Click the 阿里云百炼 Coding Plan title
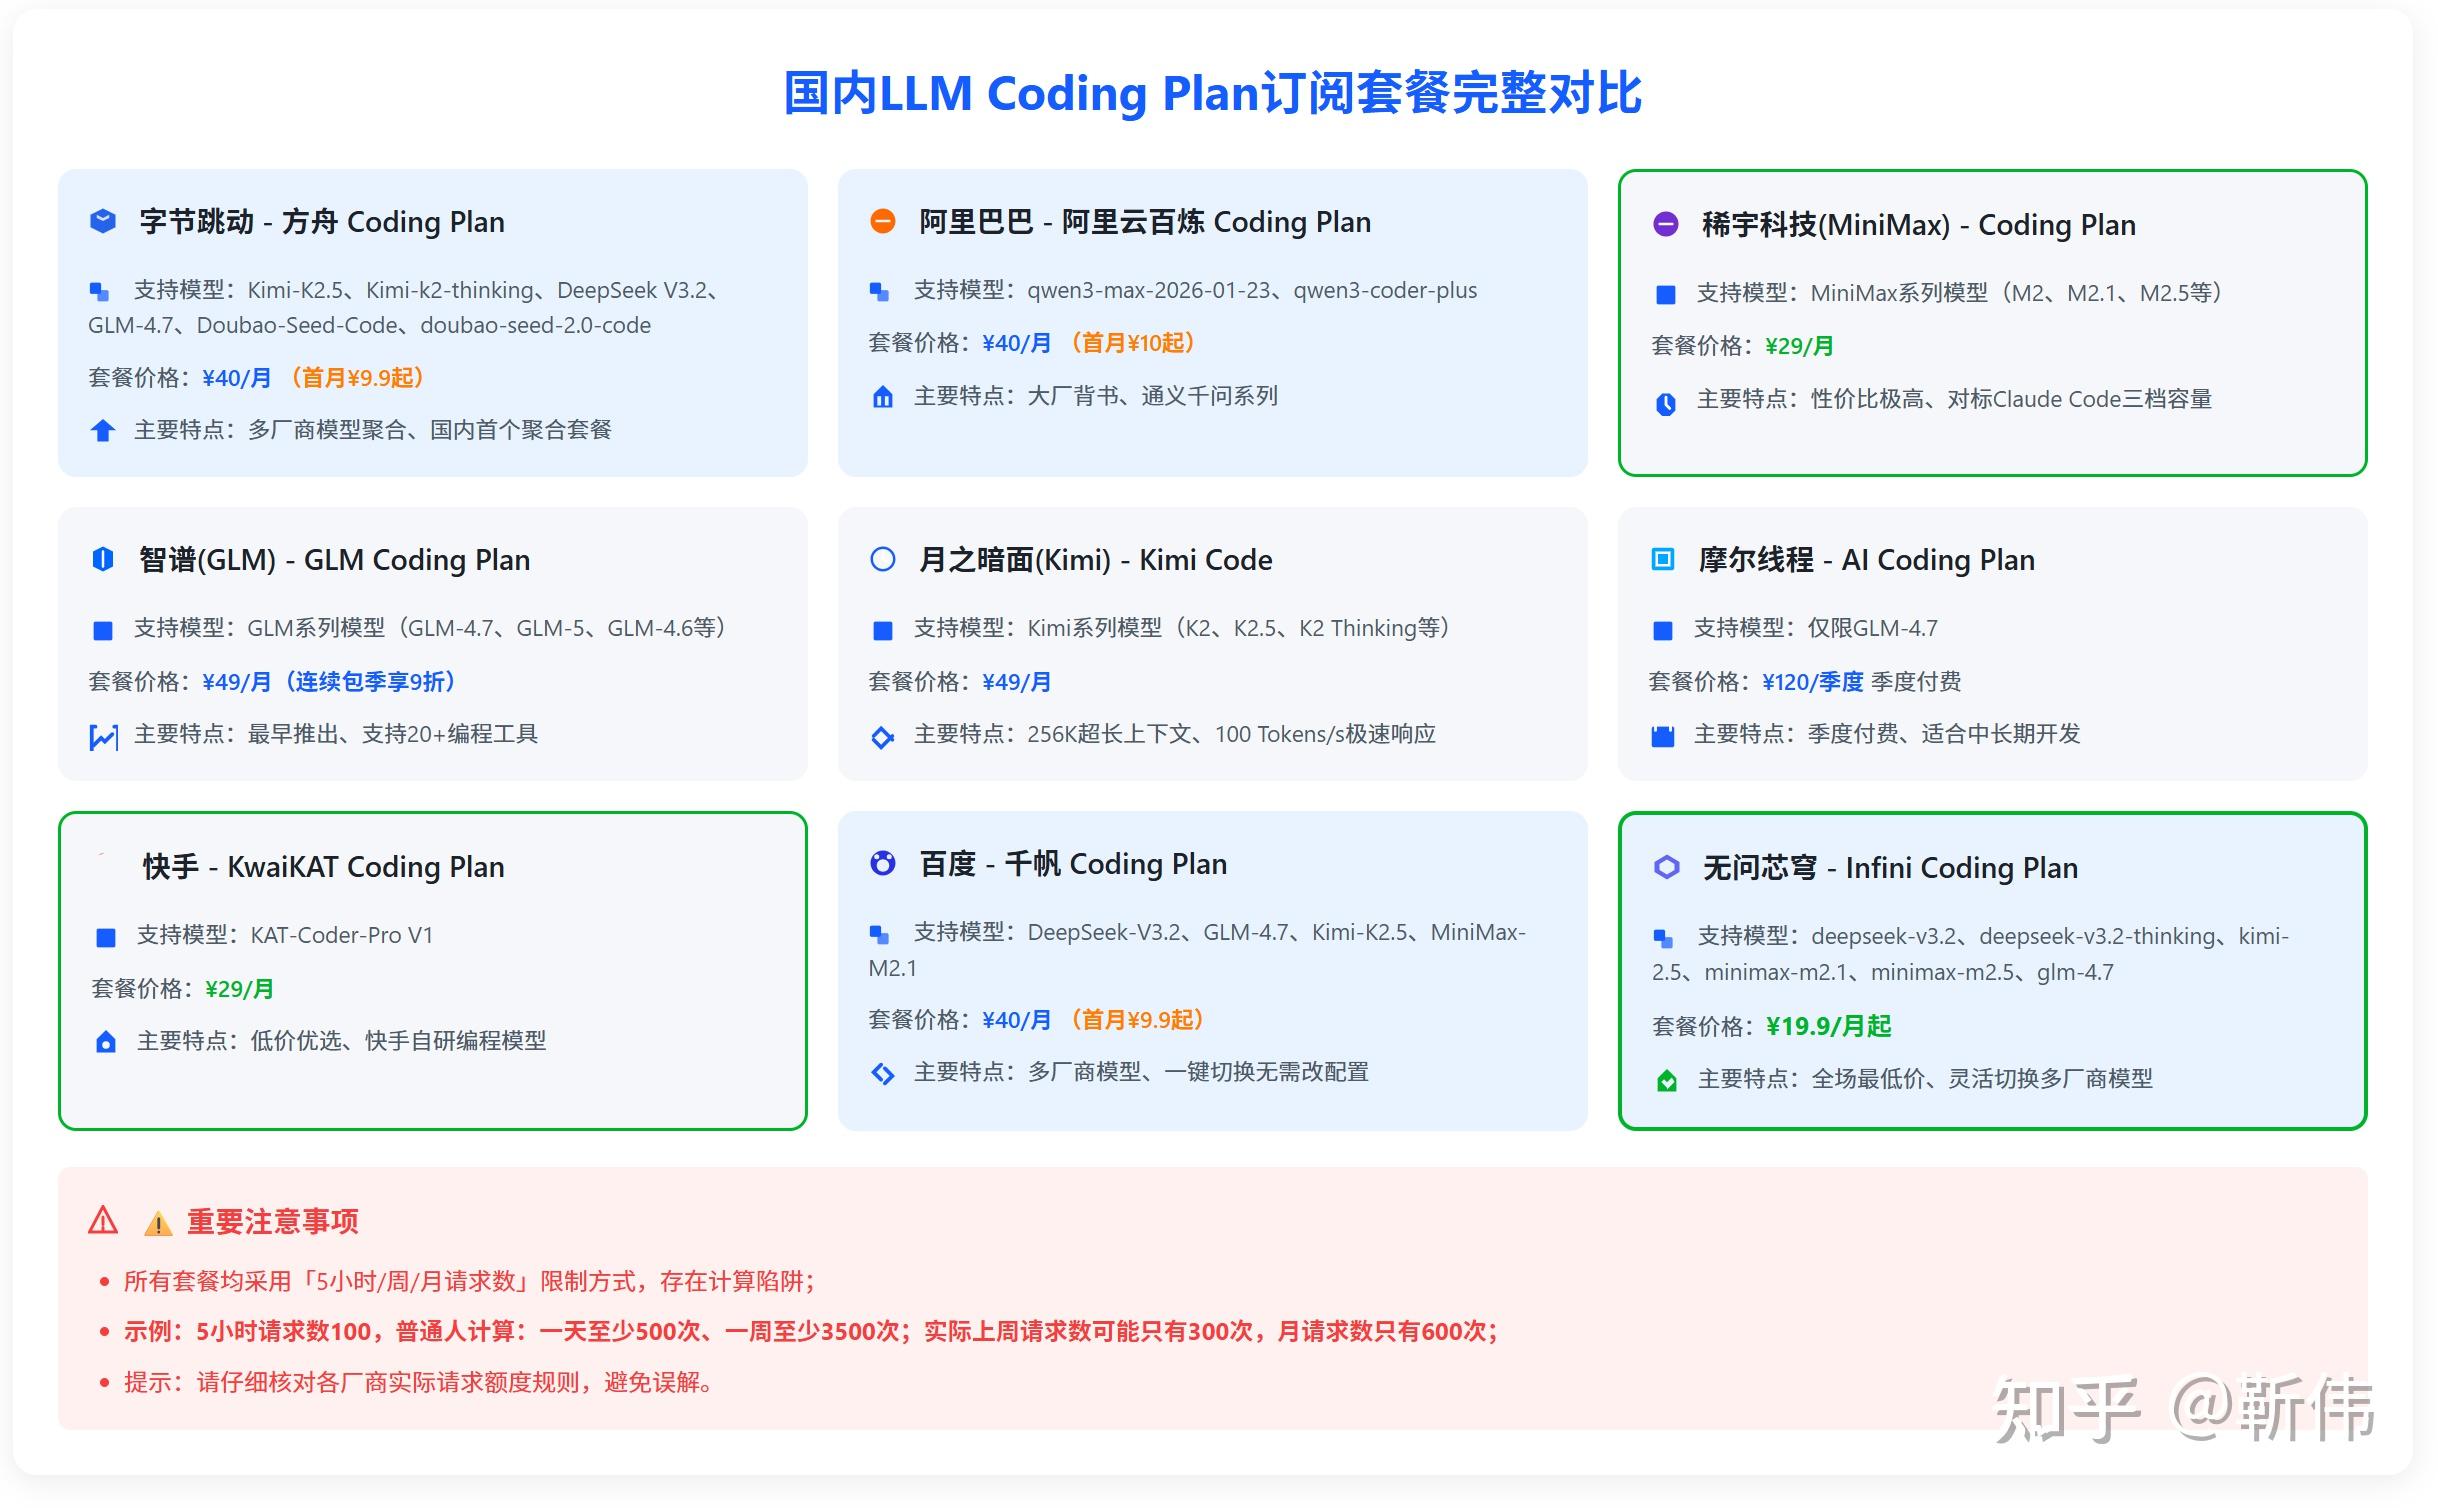Screen dimensions: 2438x1508 1215,222
